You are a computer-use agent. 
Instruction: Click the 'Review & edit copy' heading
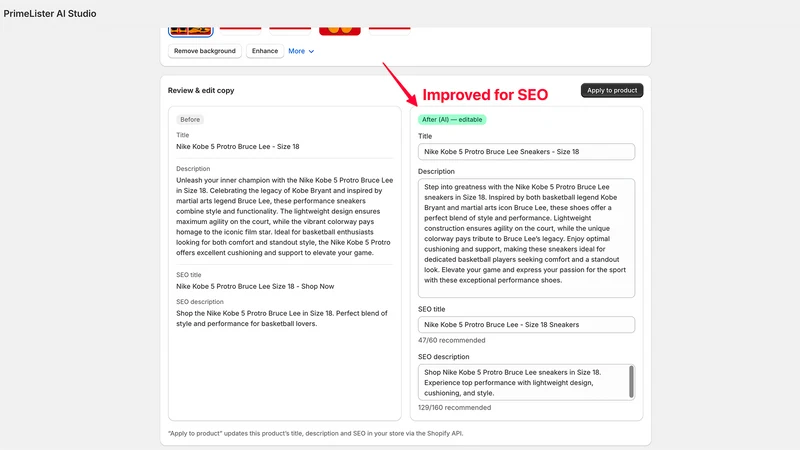[201, 90]
